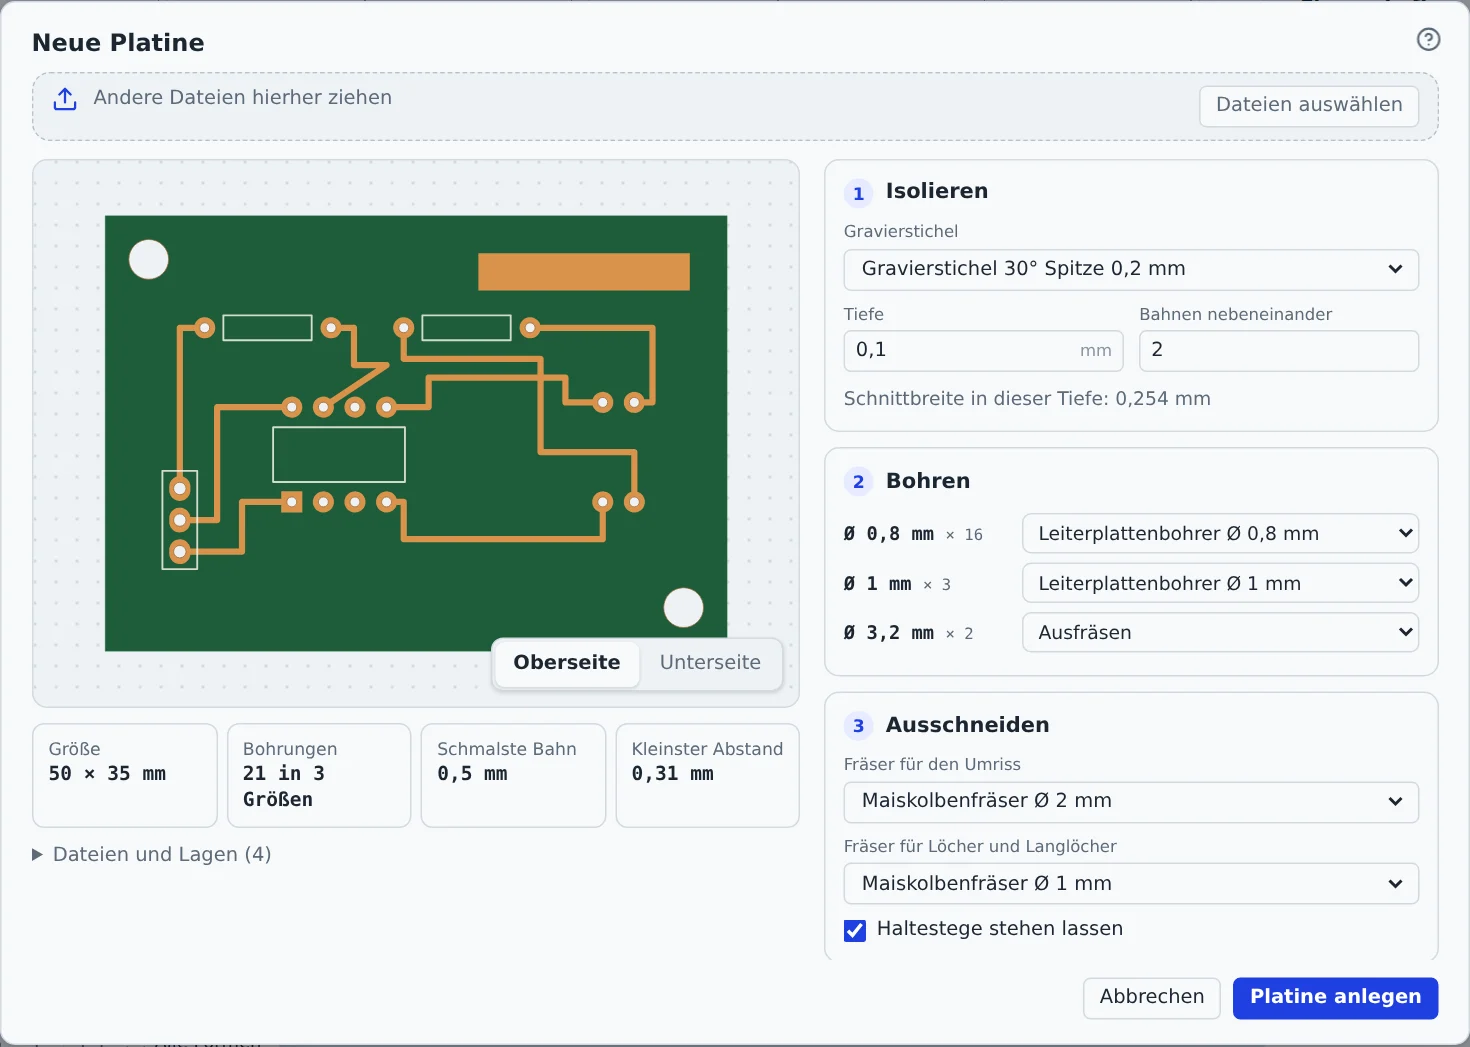
Task: Switch preview to Unterseite
Action: [710, 663]
